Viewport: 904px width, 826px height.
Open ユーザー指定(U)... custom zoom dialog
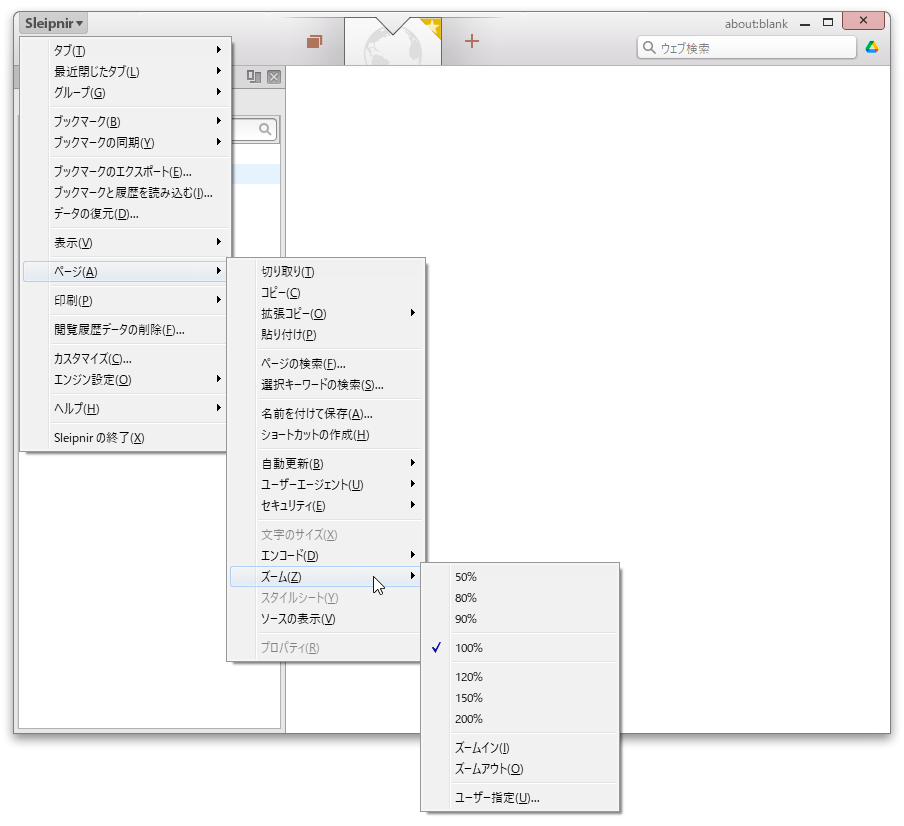(520, 798)
